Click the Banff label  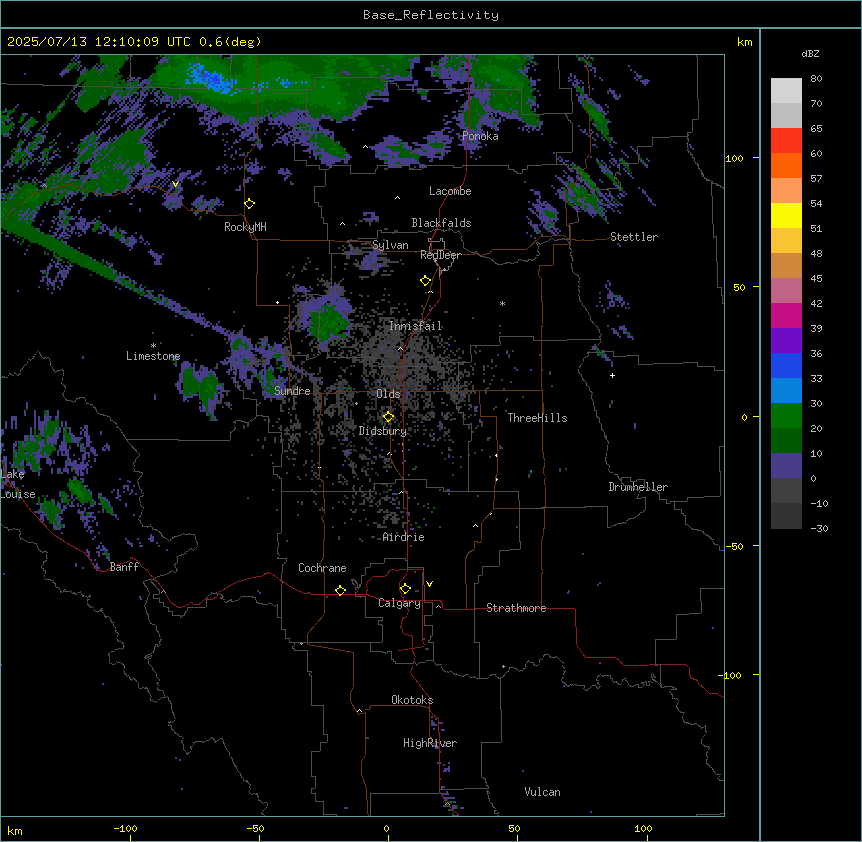point(124,567)
